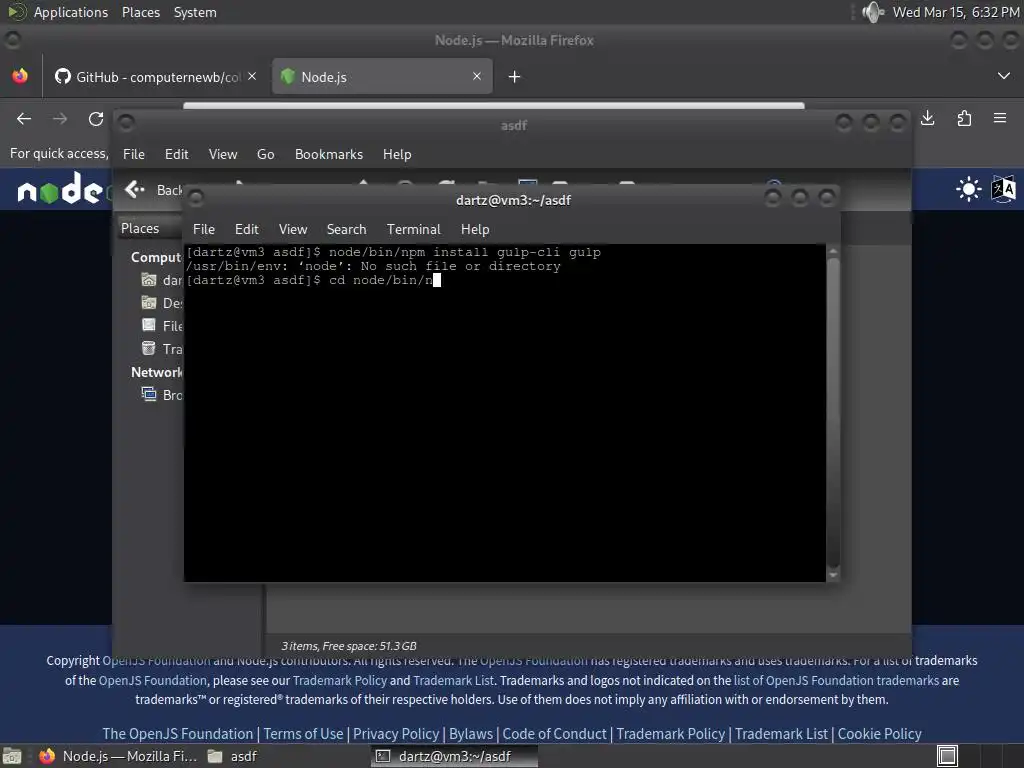Expand the list all tabs chevron
Viewport: 1024px width, 768px height.
point(1004,76)
